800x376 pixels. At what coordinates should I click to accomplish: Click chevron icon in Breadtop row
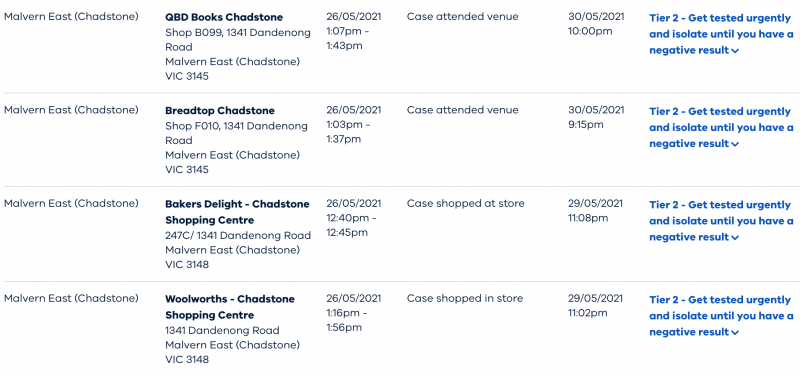735,144
